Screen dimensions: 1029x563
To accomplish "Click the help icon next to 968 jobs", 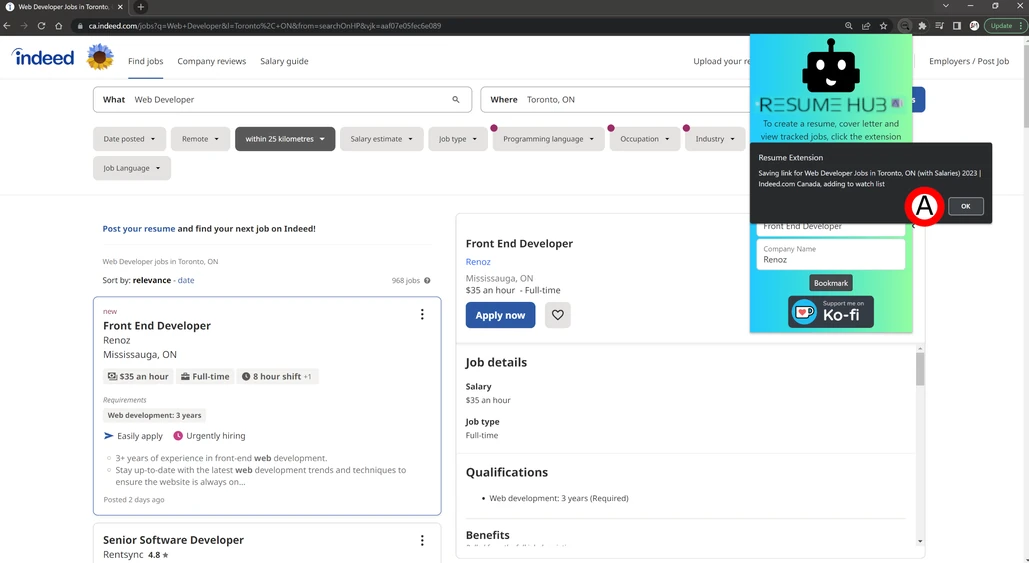I will pyautogui.click(x=427, y=280).
